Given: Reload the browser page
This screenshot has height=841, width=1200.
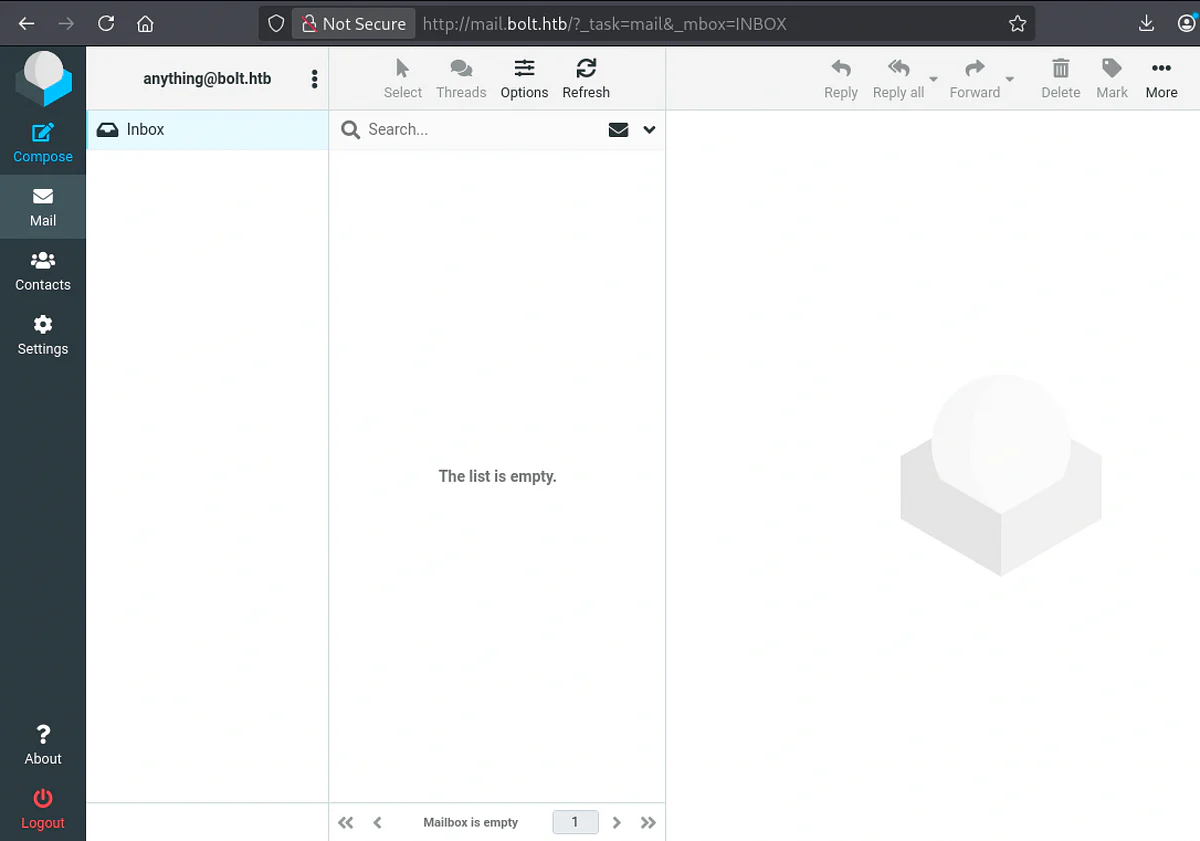Looking at the screenshot, I should (x=106, y=23).
